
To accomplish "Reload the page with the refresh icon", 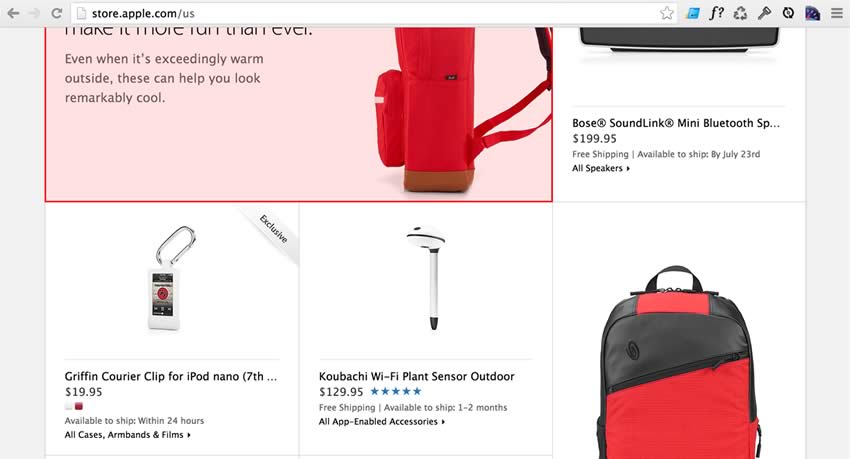I will tap(56, 13).
